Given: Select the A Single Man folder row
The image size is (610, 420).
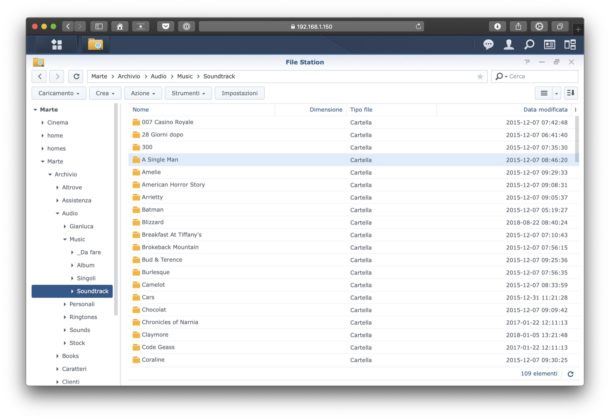Looking at the screenshot, I should (353, 160).
